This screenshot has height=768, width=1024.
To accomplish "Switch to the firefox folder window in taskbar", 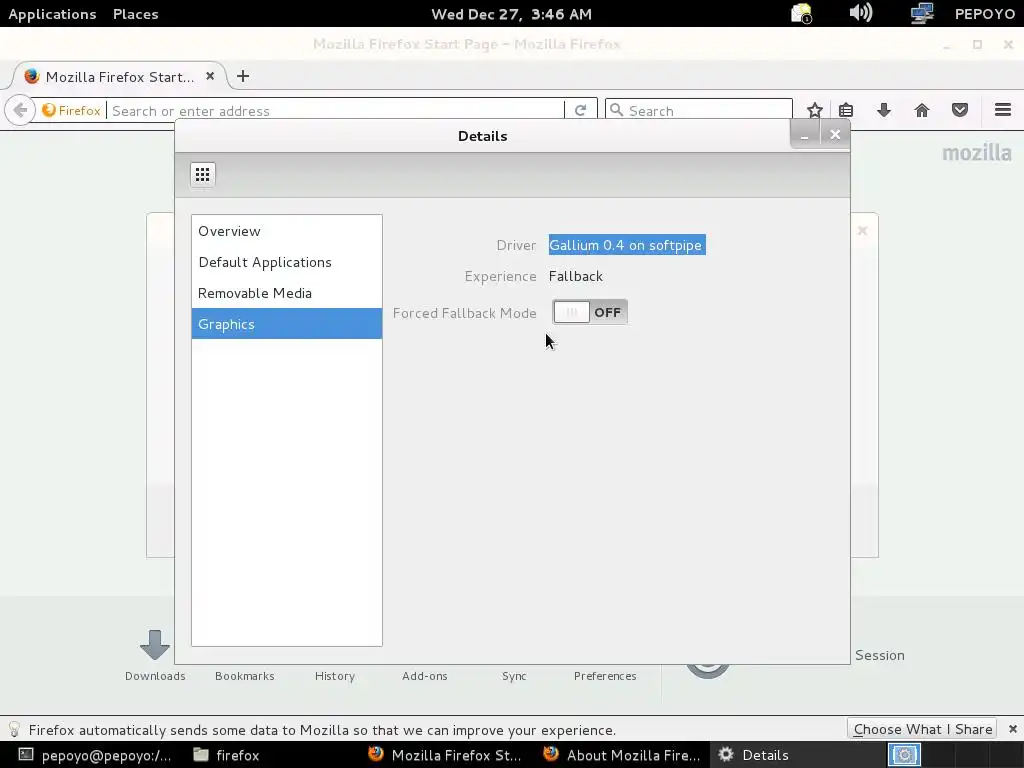I will pos(227,755).
